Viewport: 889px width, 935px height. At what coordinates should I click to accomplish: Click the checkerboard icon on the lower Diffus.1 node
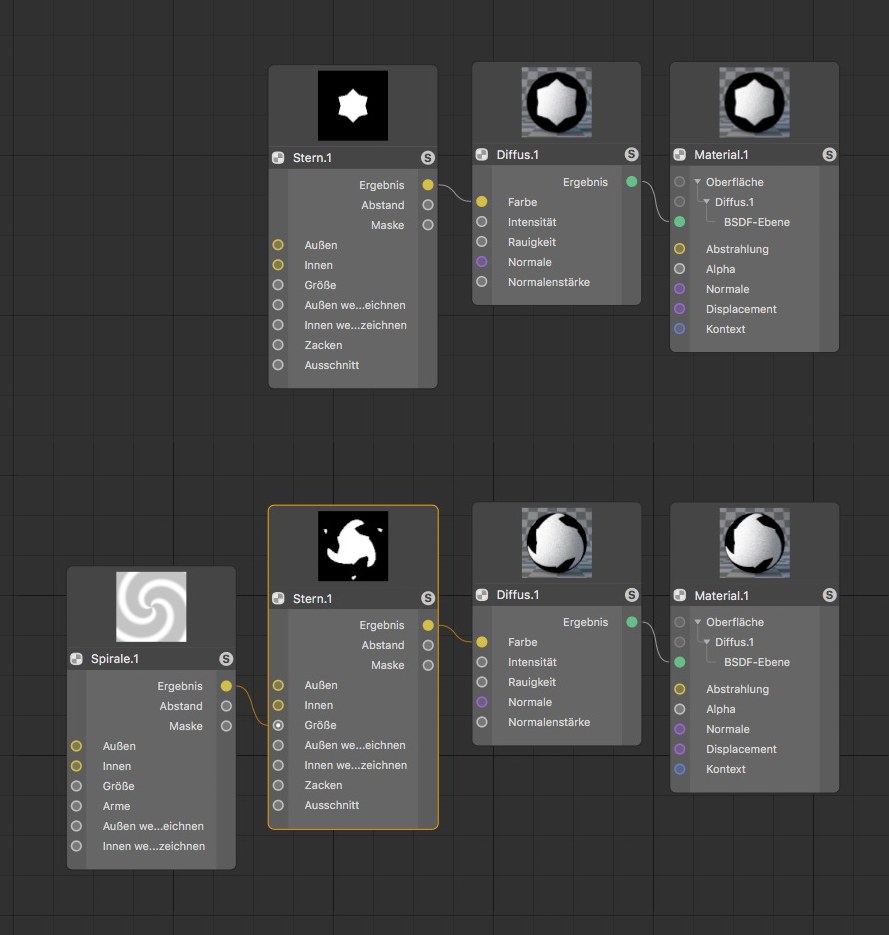pos(482,595)
